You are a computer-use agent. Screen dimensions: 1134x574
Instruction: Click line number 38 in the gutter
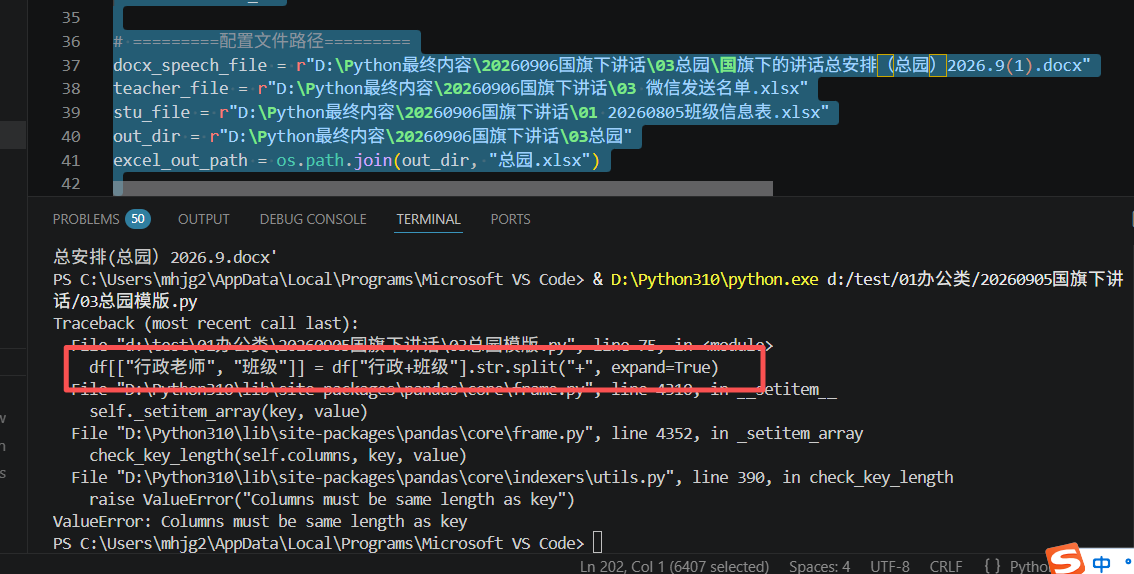coord(71,88)
